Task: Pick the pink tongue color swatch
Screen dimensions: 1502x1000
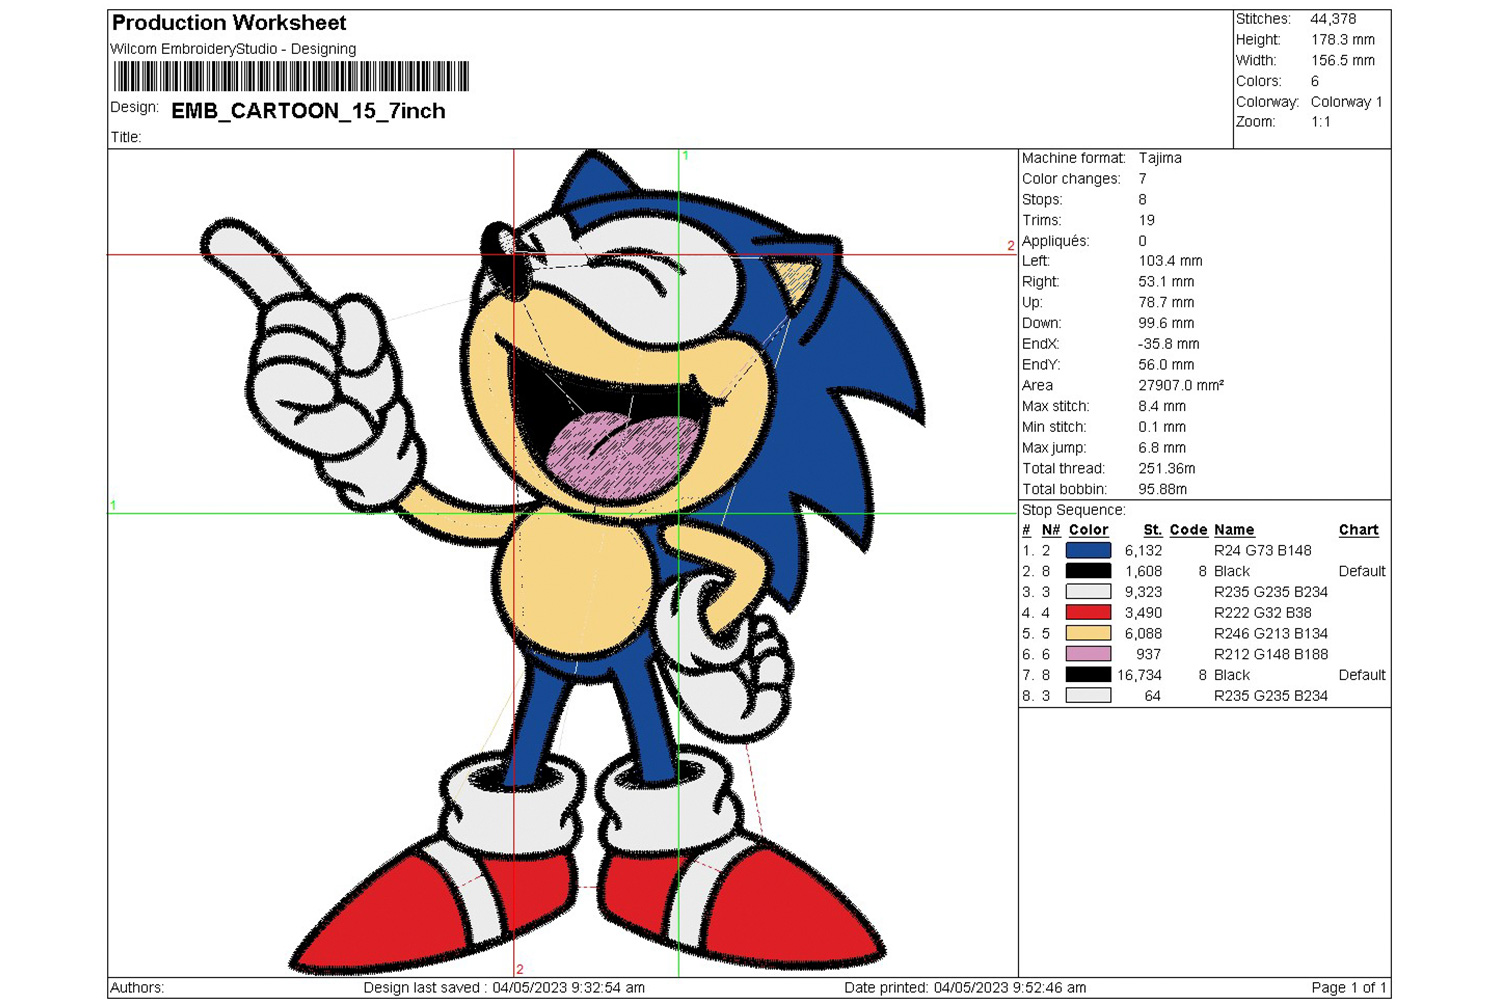Action: (x=1088, y=654)
